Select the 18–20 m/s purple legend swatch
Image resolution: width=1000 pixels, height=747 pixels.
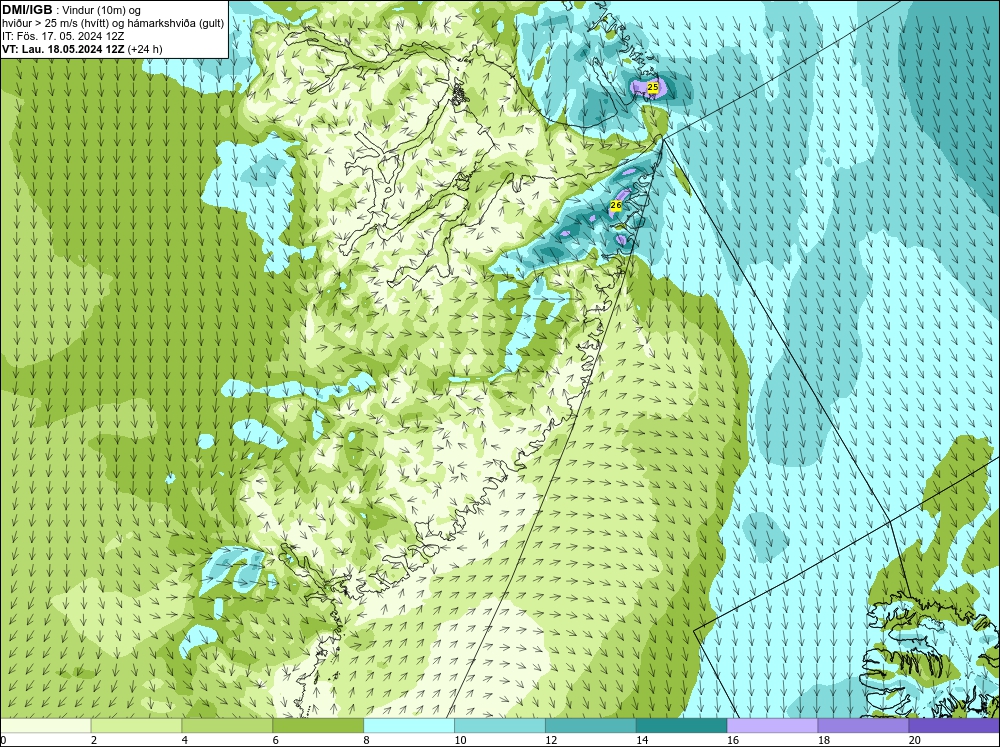[x=864, y=726]
